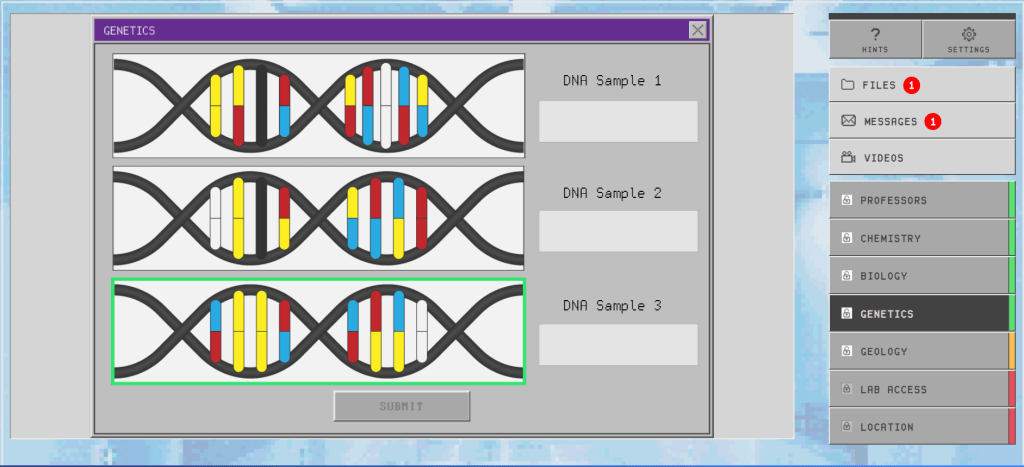Image resolution: width=1024 pixels, height=467 pixels.
Task: Click the DNA Sample 3 text box
Action: pos(618,344)
